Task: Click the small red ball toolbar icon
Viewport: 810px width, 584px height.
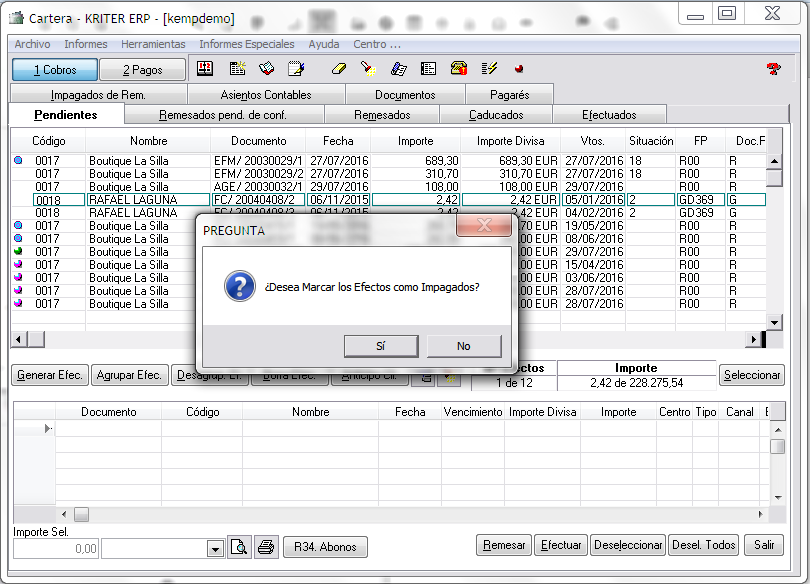Action: click(519, 69)
